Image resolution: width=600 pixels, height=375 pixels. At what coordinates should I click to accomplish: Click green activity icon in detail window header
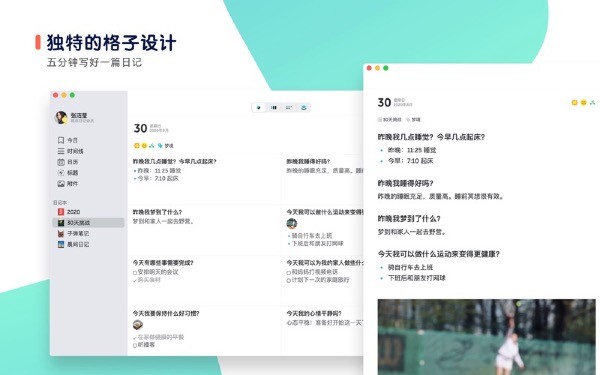[592, 103]
